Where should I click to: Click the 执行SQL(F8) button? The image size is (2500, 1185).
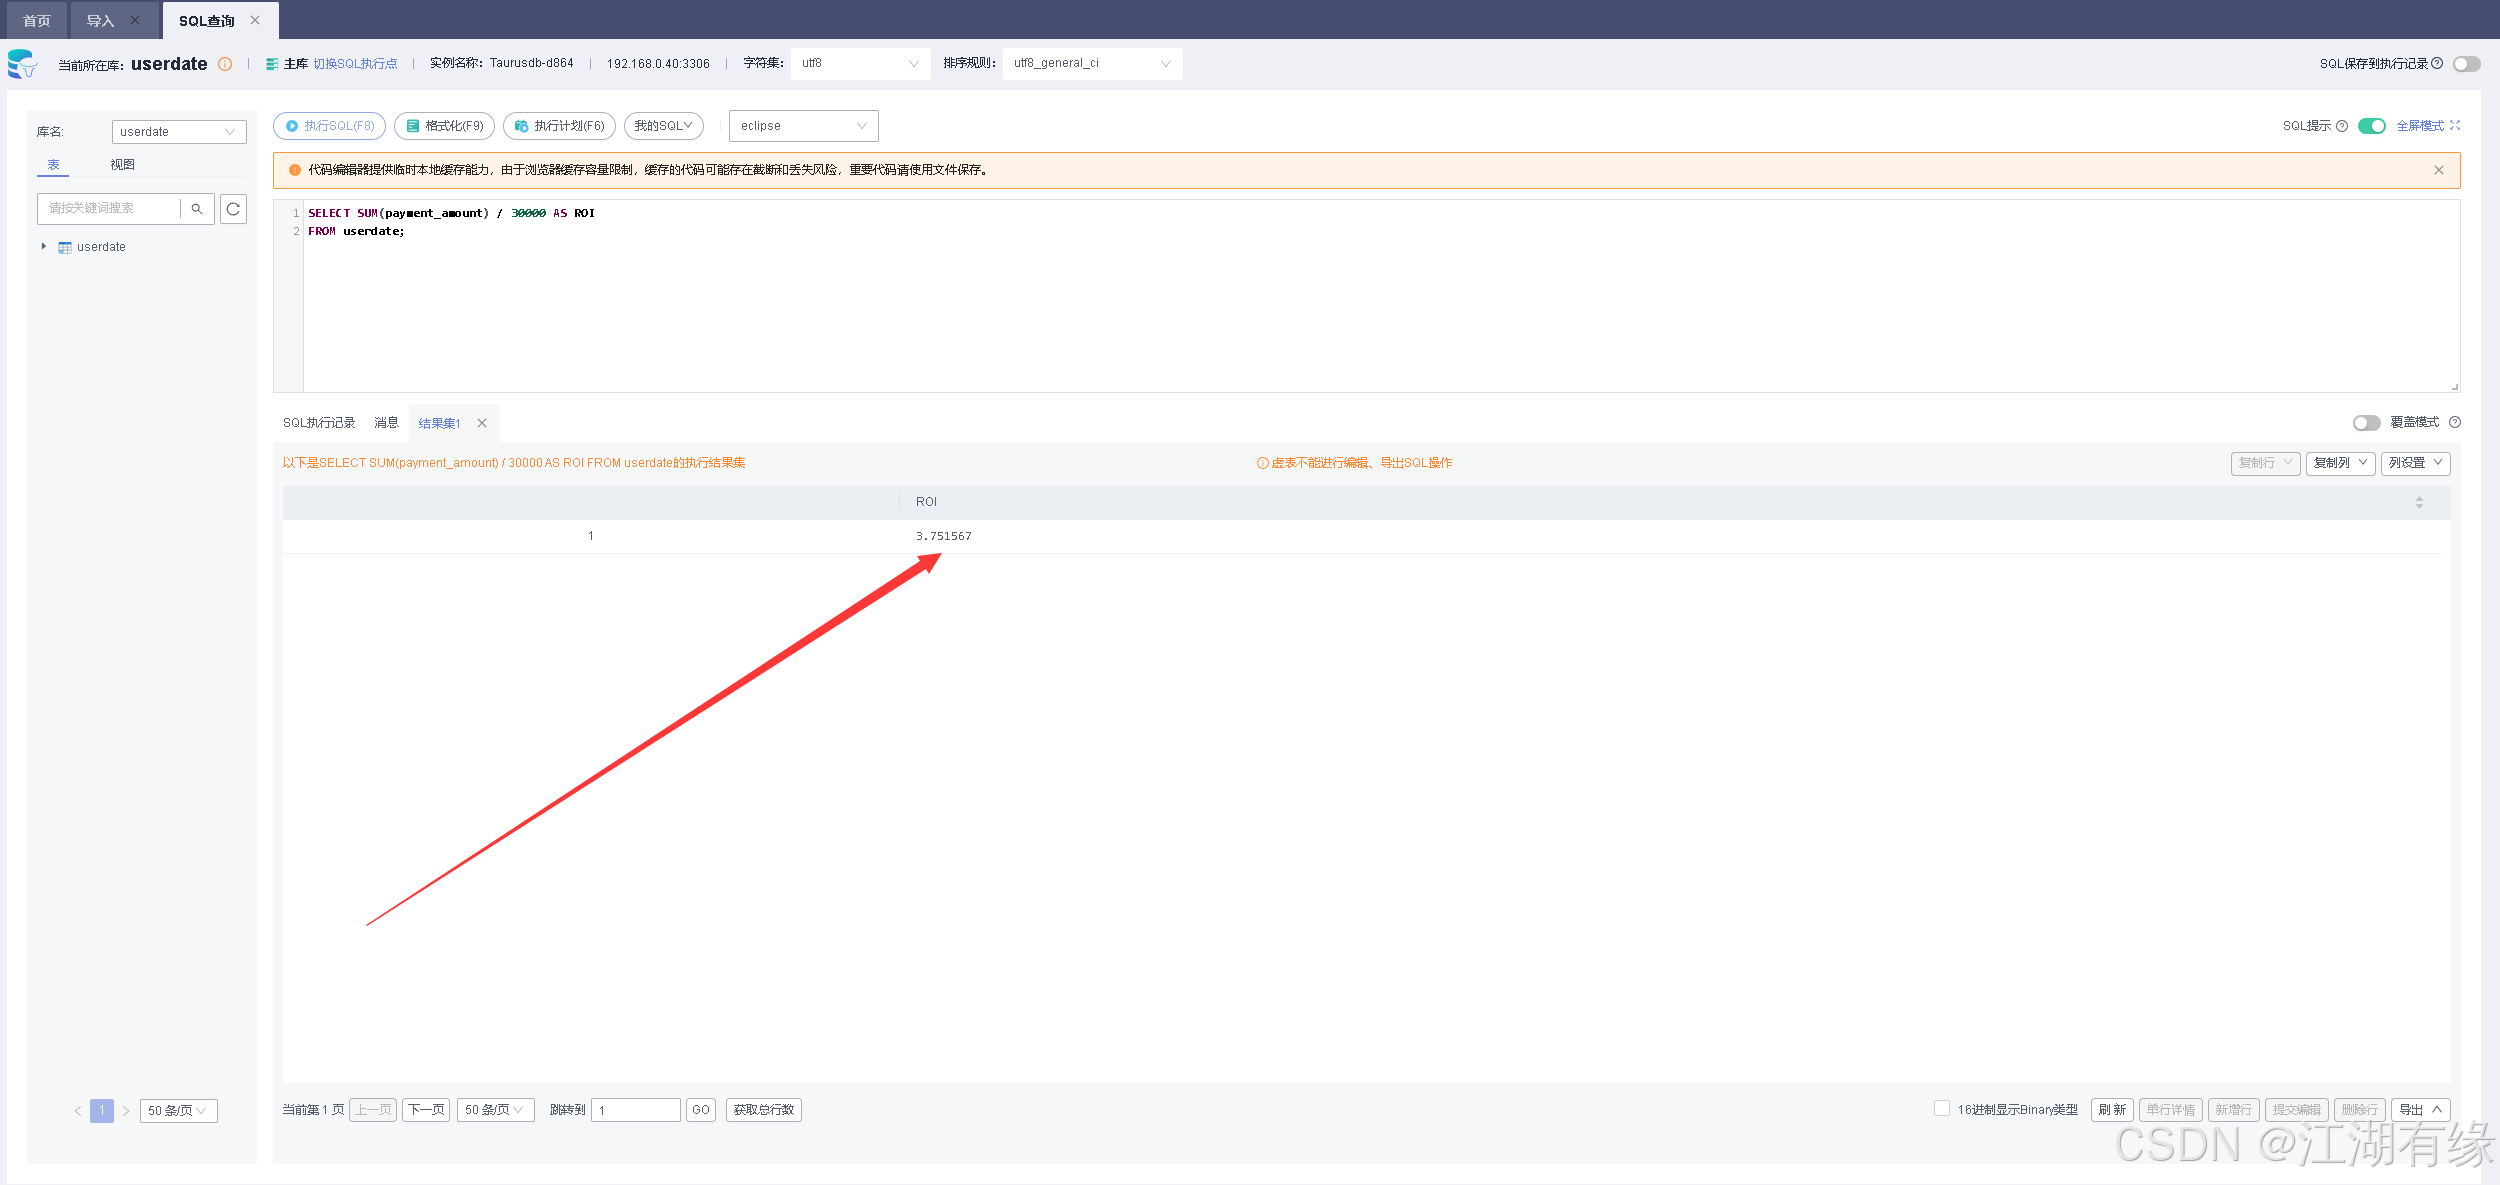329,126
